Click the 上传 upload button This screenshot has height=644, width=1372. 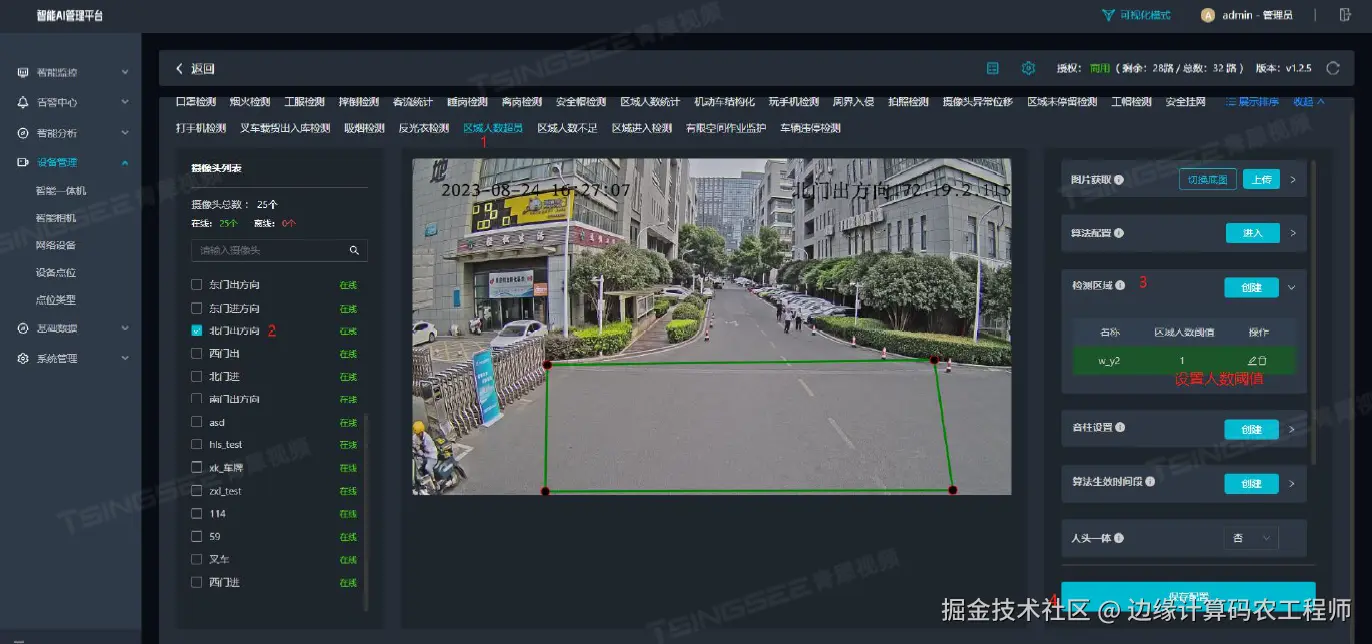tap(1262, 179)
